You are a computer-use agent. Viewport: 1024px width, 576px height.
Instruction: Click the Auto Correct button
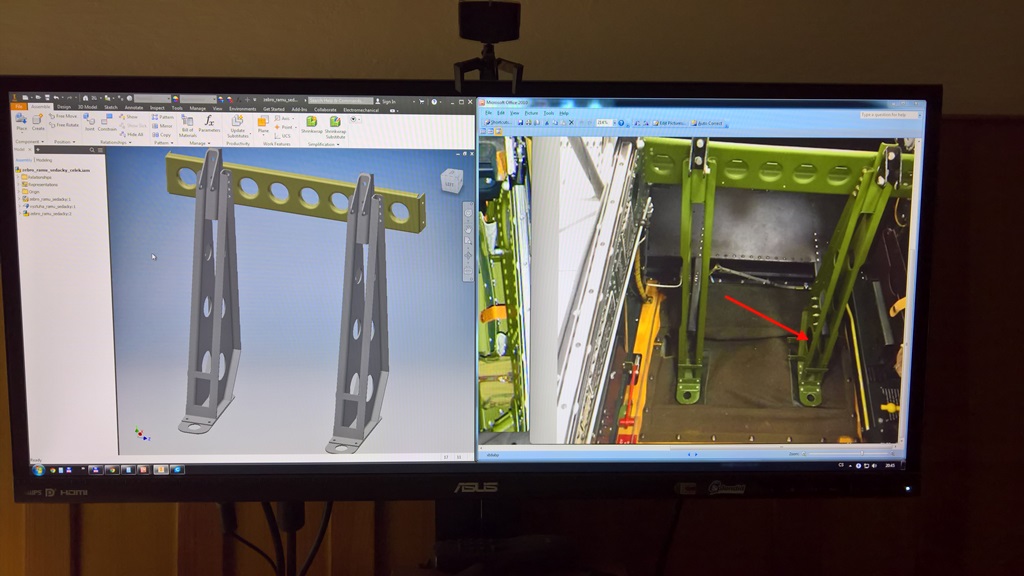click(707, 123)
